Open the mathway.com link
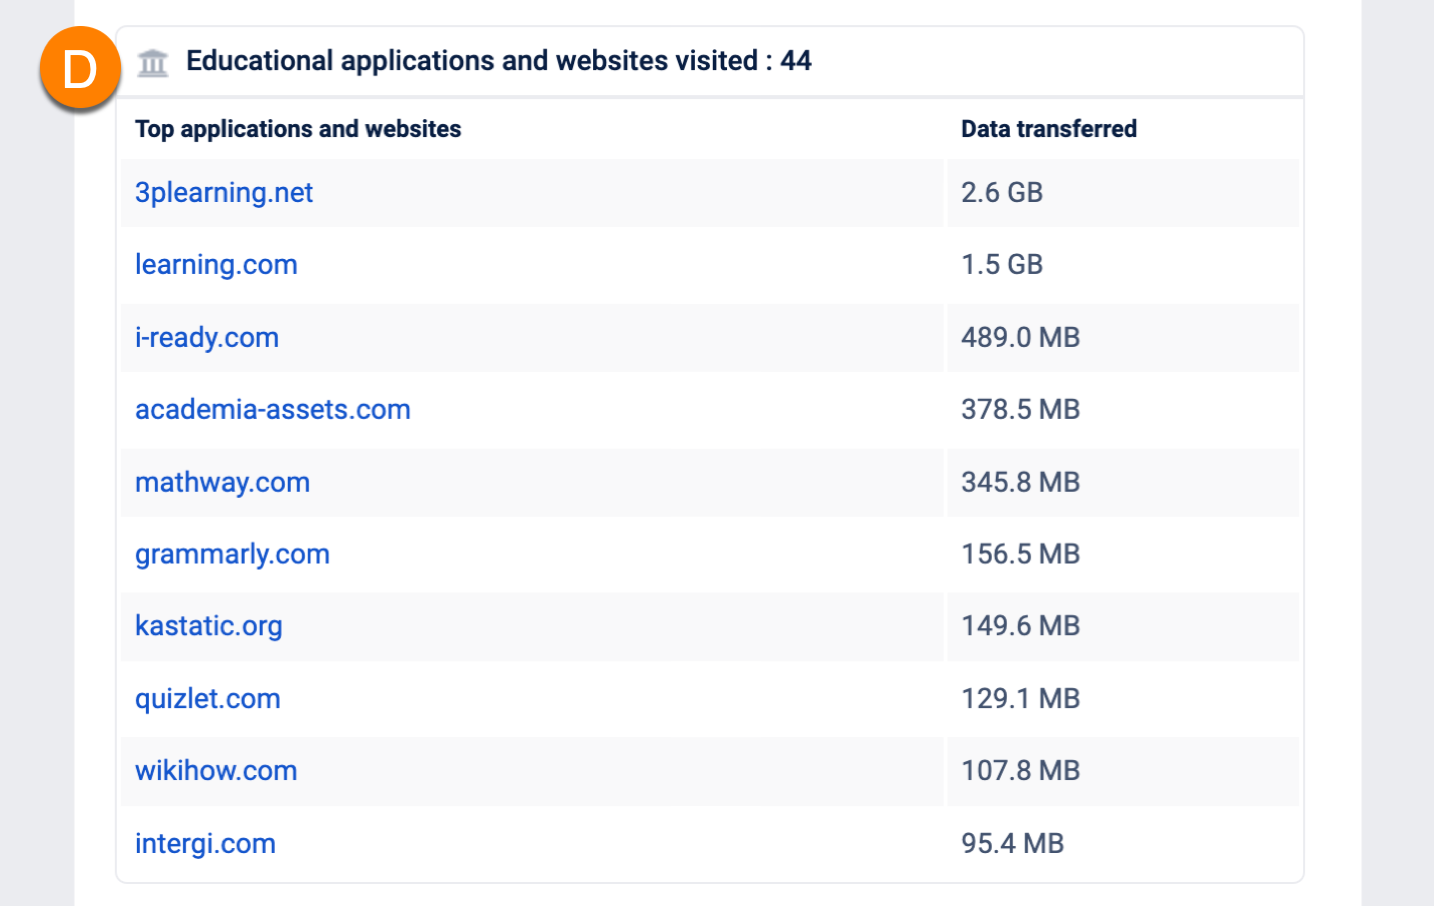1434x906 pixels. (x=222, y=483)
